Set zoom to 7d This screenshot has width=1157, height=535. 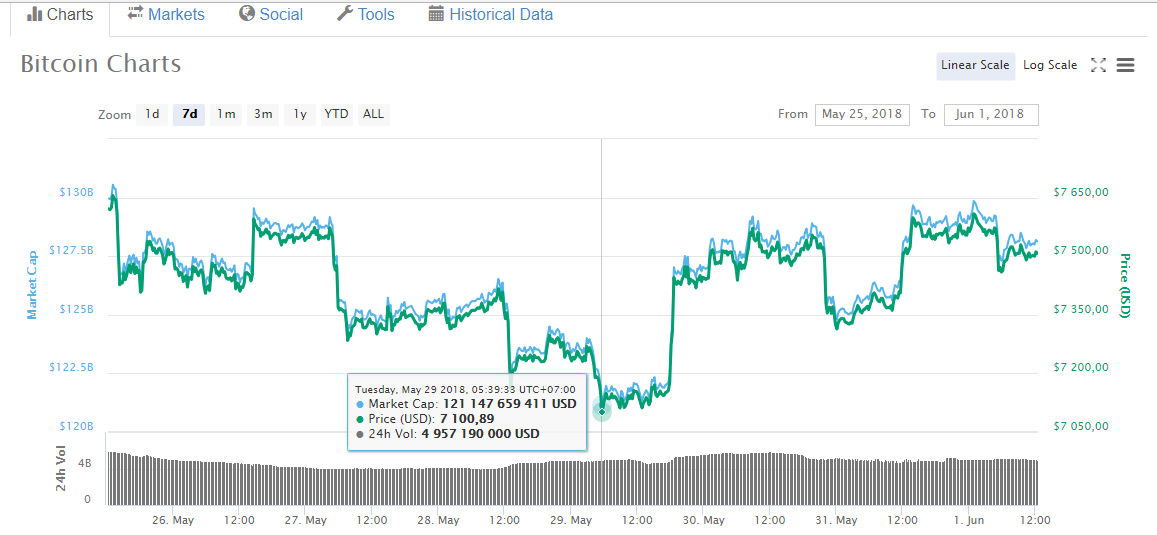coord(190,114)
